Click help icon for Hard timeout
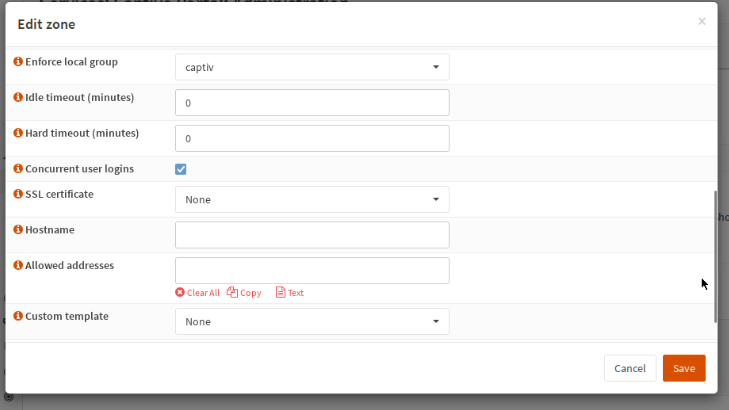The width and height of the screenshot is (729, 410). point(18,133)
